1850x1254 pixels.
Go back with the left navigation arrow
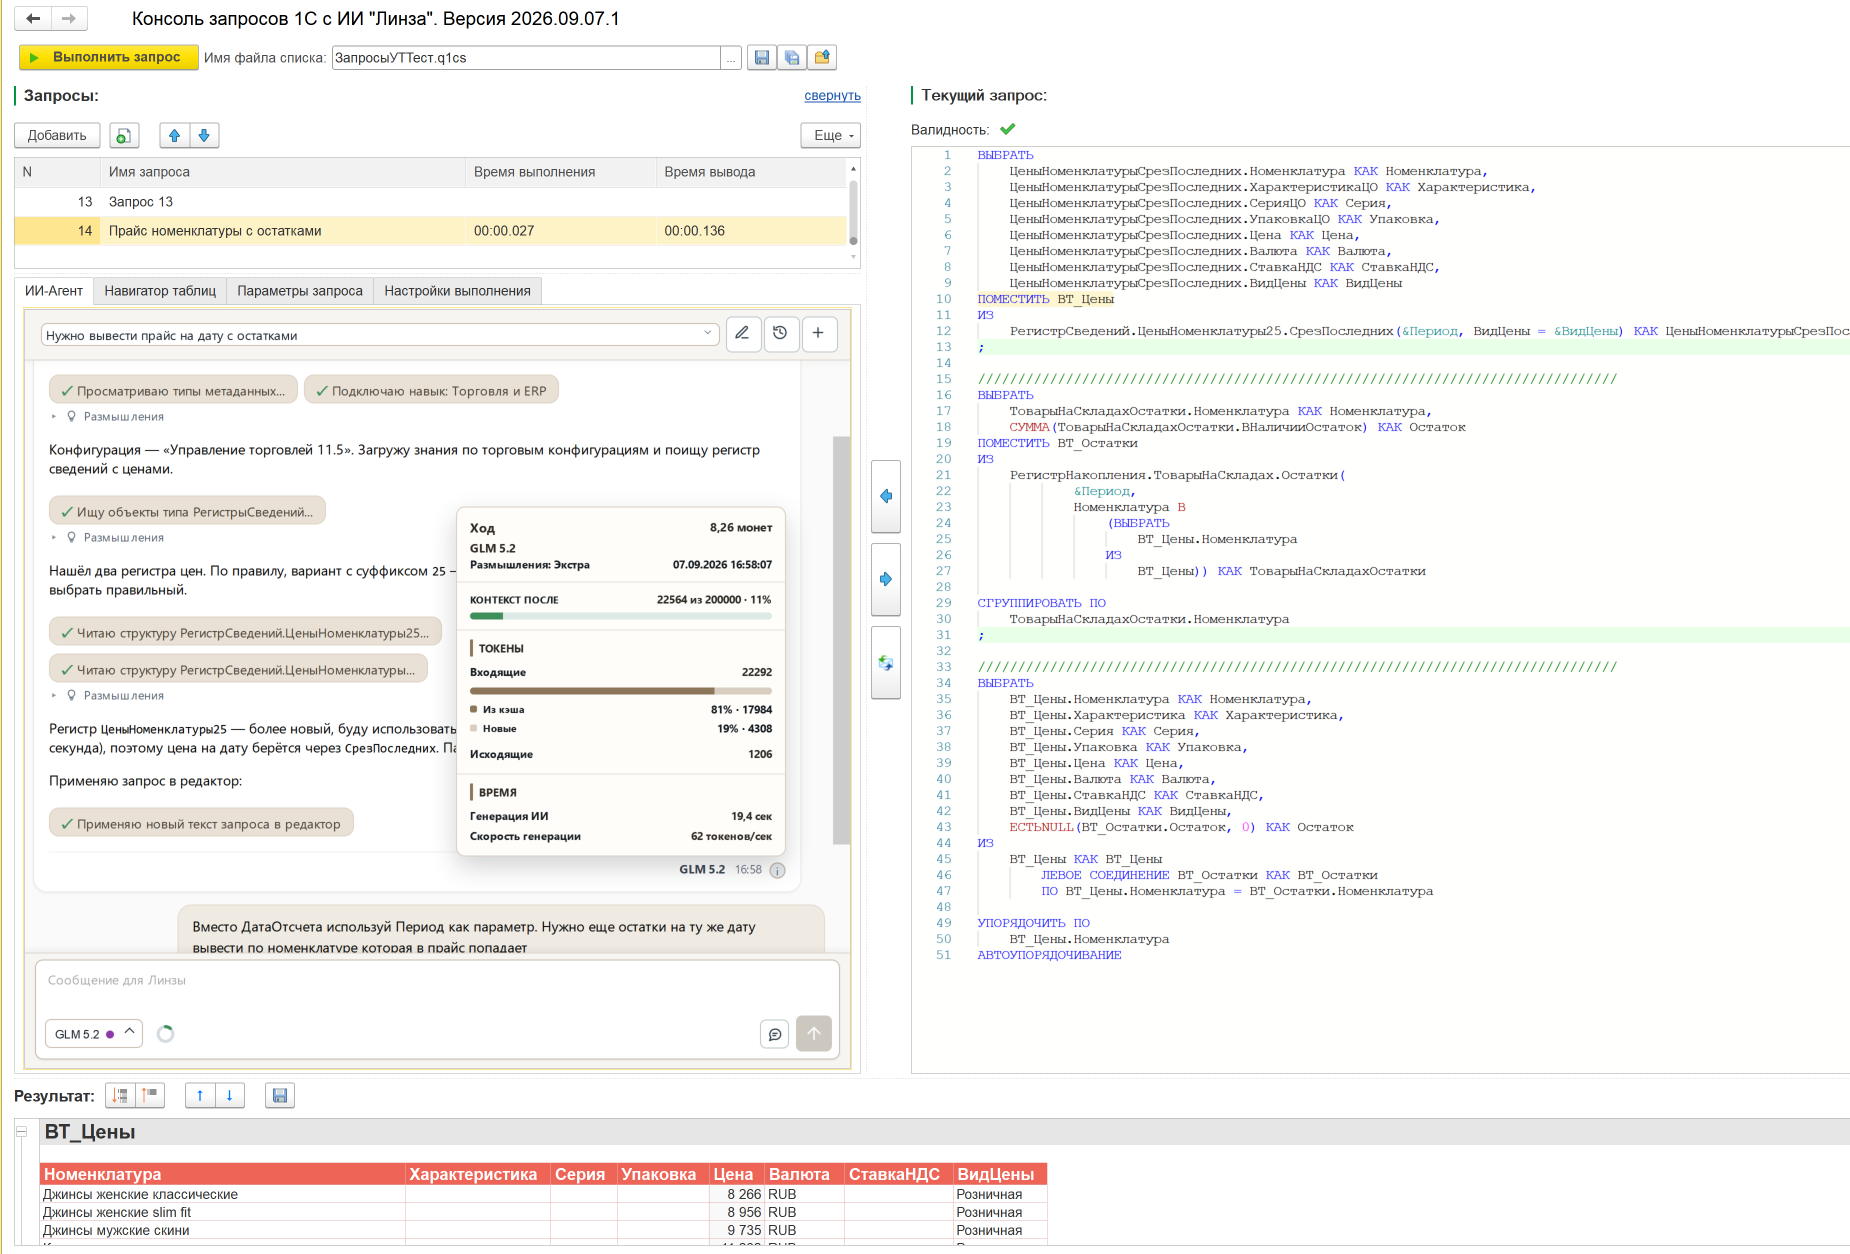coord(33,19)
